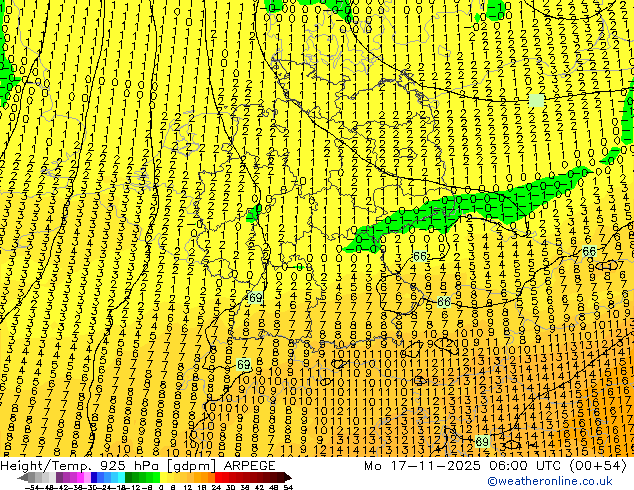Image resolution: width=634 pixels, height=490 pixels.
Task: Open the weatheronline.co.uk copyright link
Action: 550,481
